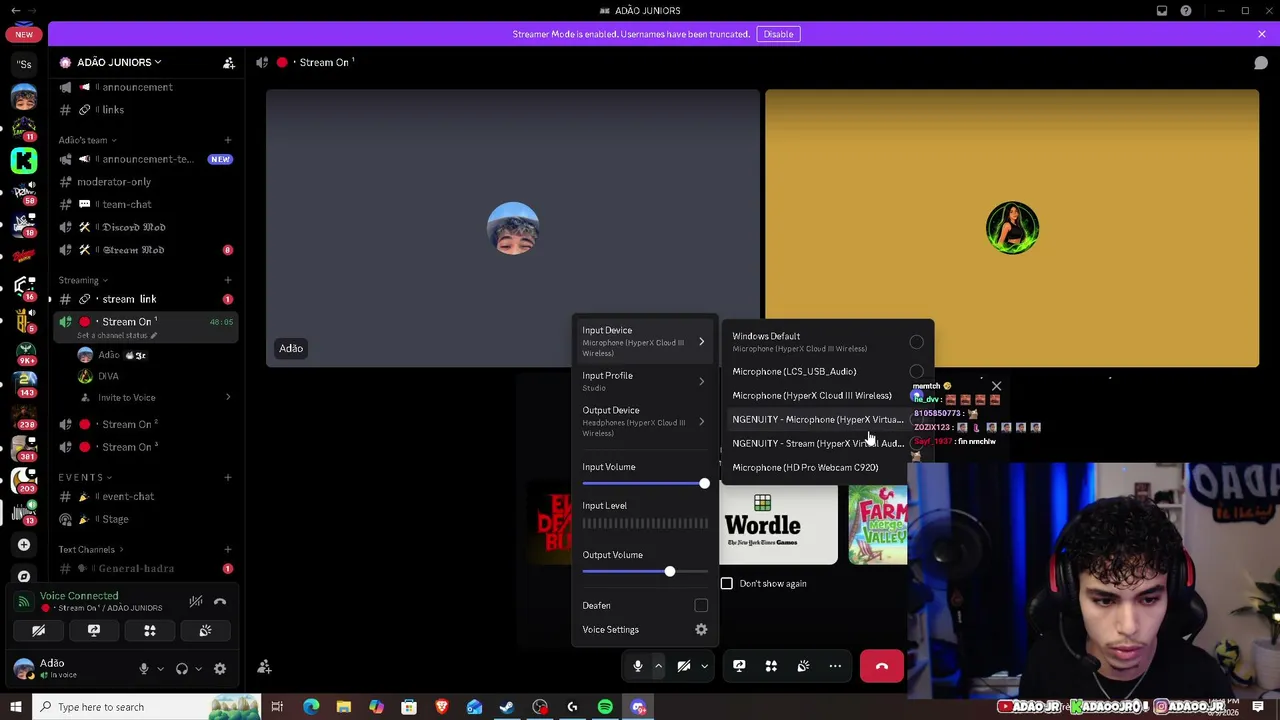Image resolution: width=1280 pixels, height=720 pixels.
Task: Toggle noise suppression in Voice Connected panel
Action: (x=196, y=602)
